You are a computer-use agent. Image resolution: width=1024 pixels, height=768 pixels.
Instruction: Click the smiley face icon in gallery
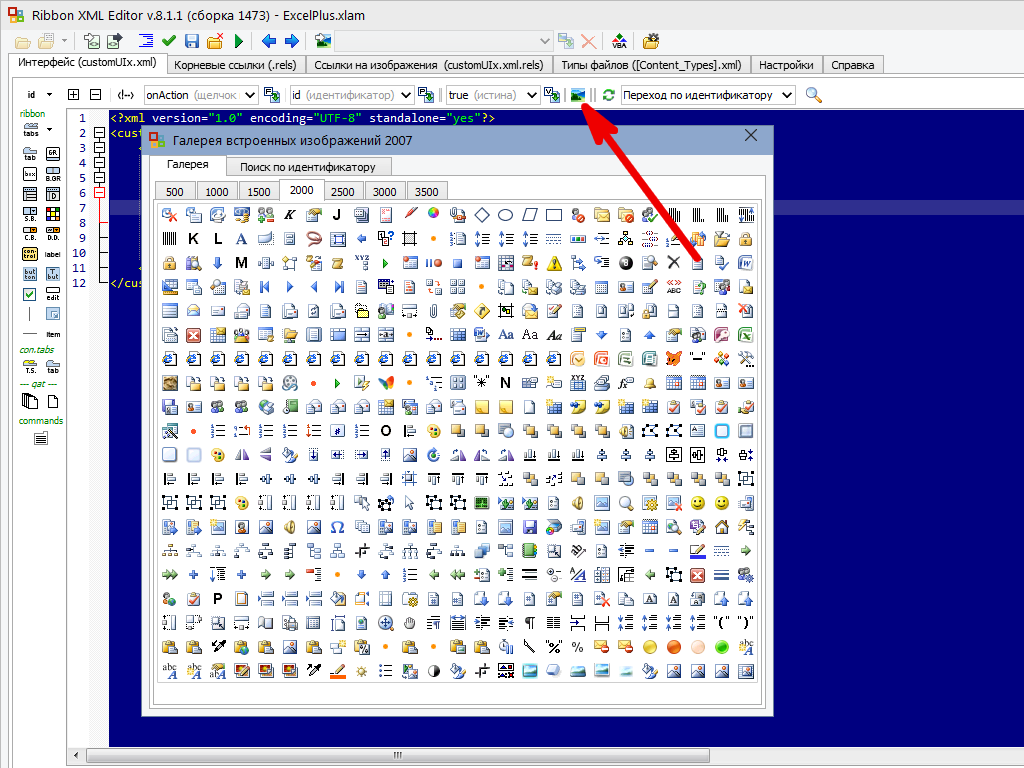pyautogui.click(x=697, y=502)
